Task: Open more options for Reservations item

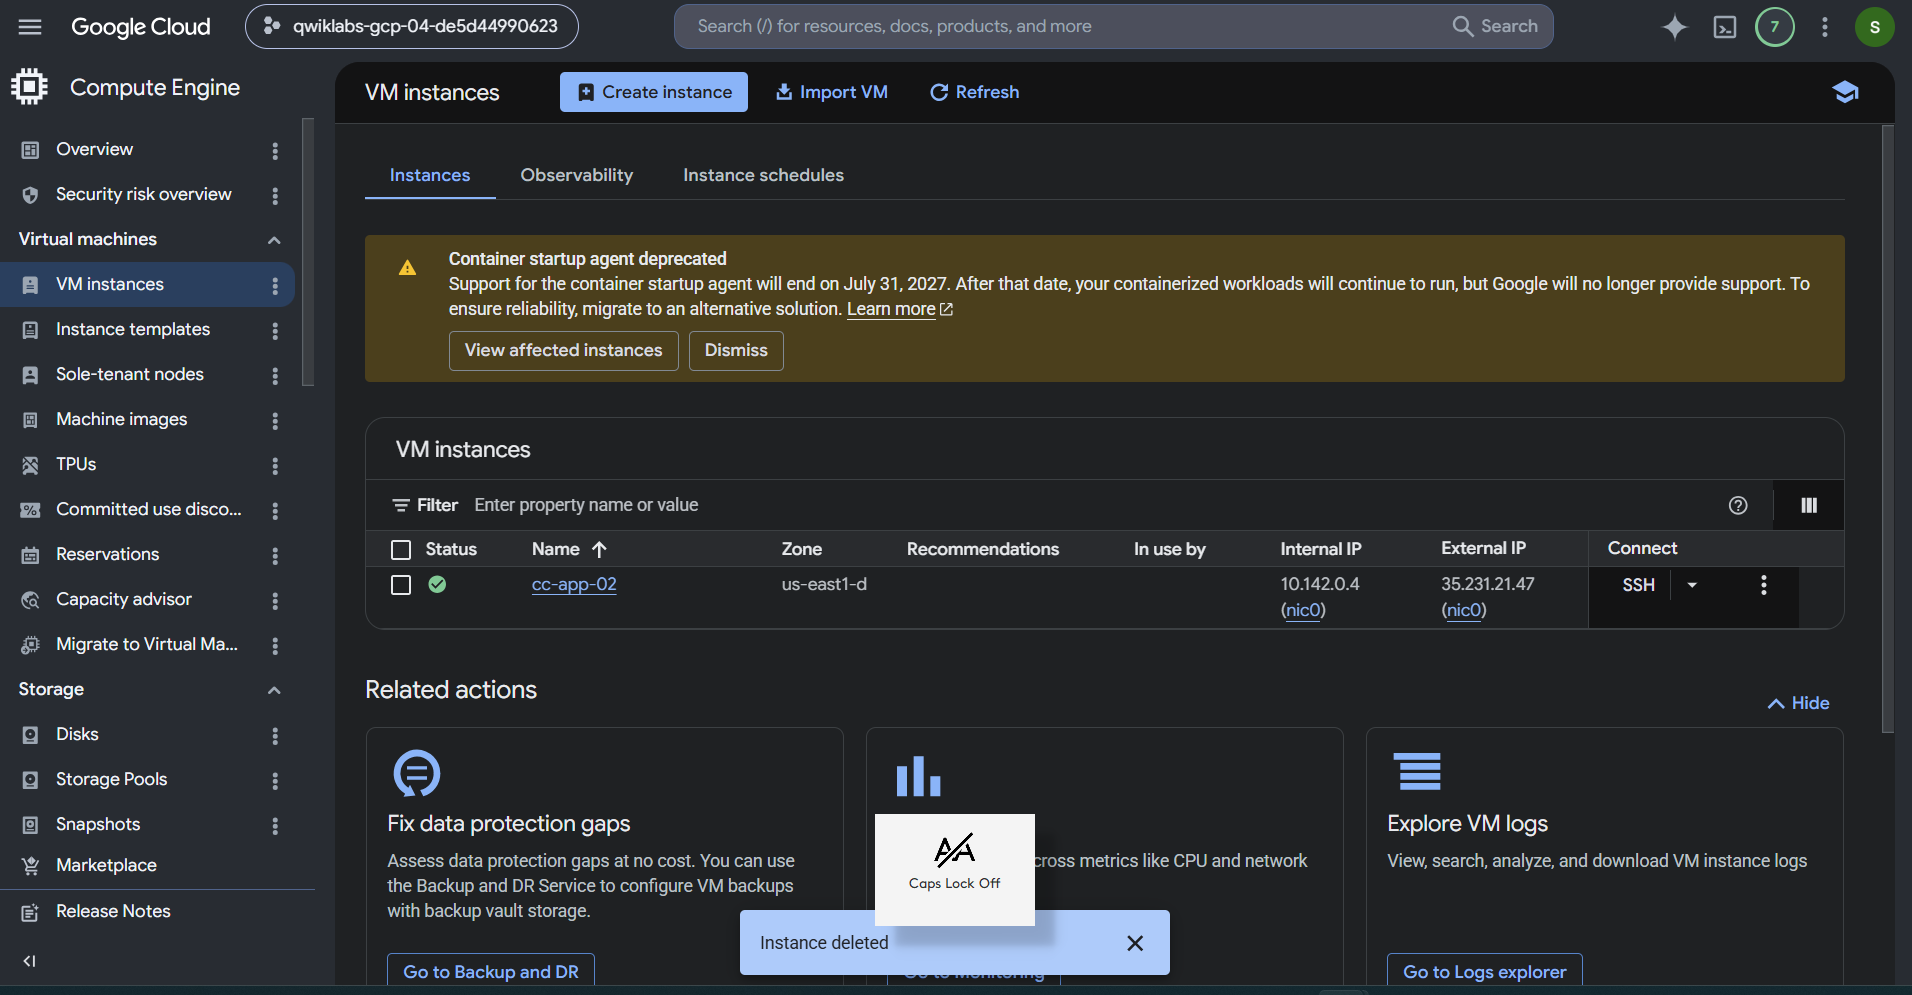Action: [275, 555]
